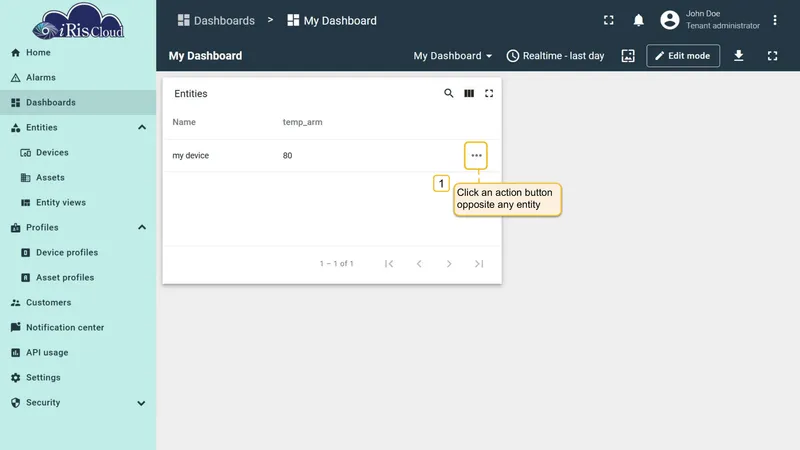This screenshot has width=800, height=450.
Task: Click the dashboard image export icon
Action: (x=628, y=56)
